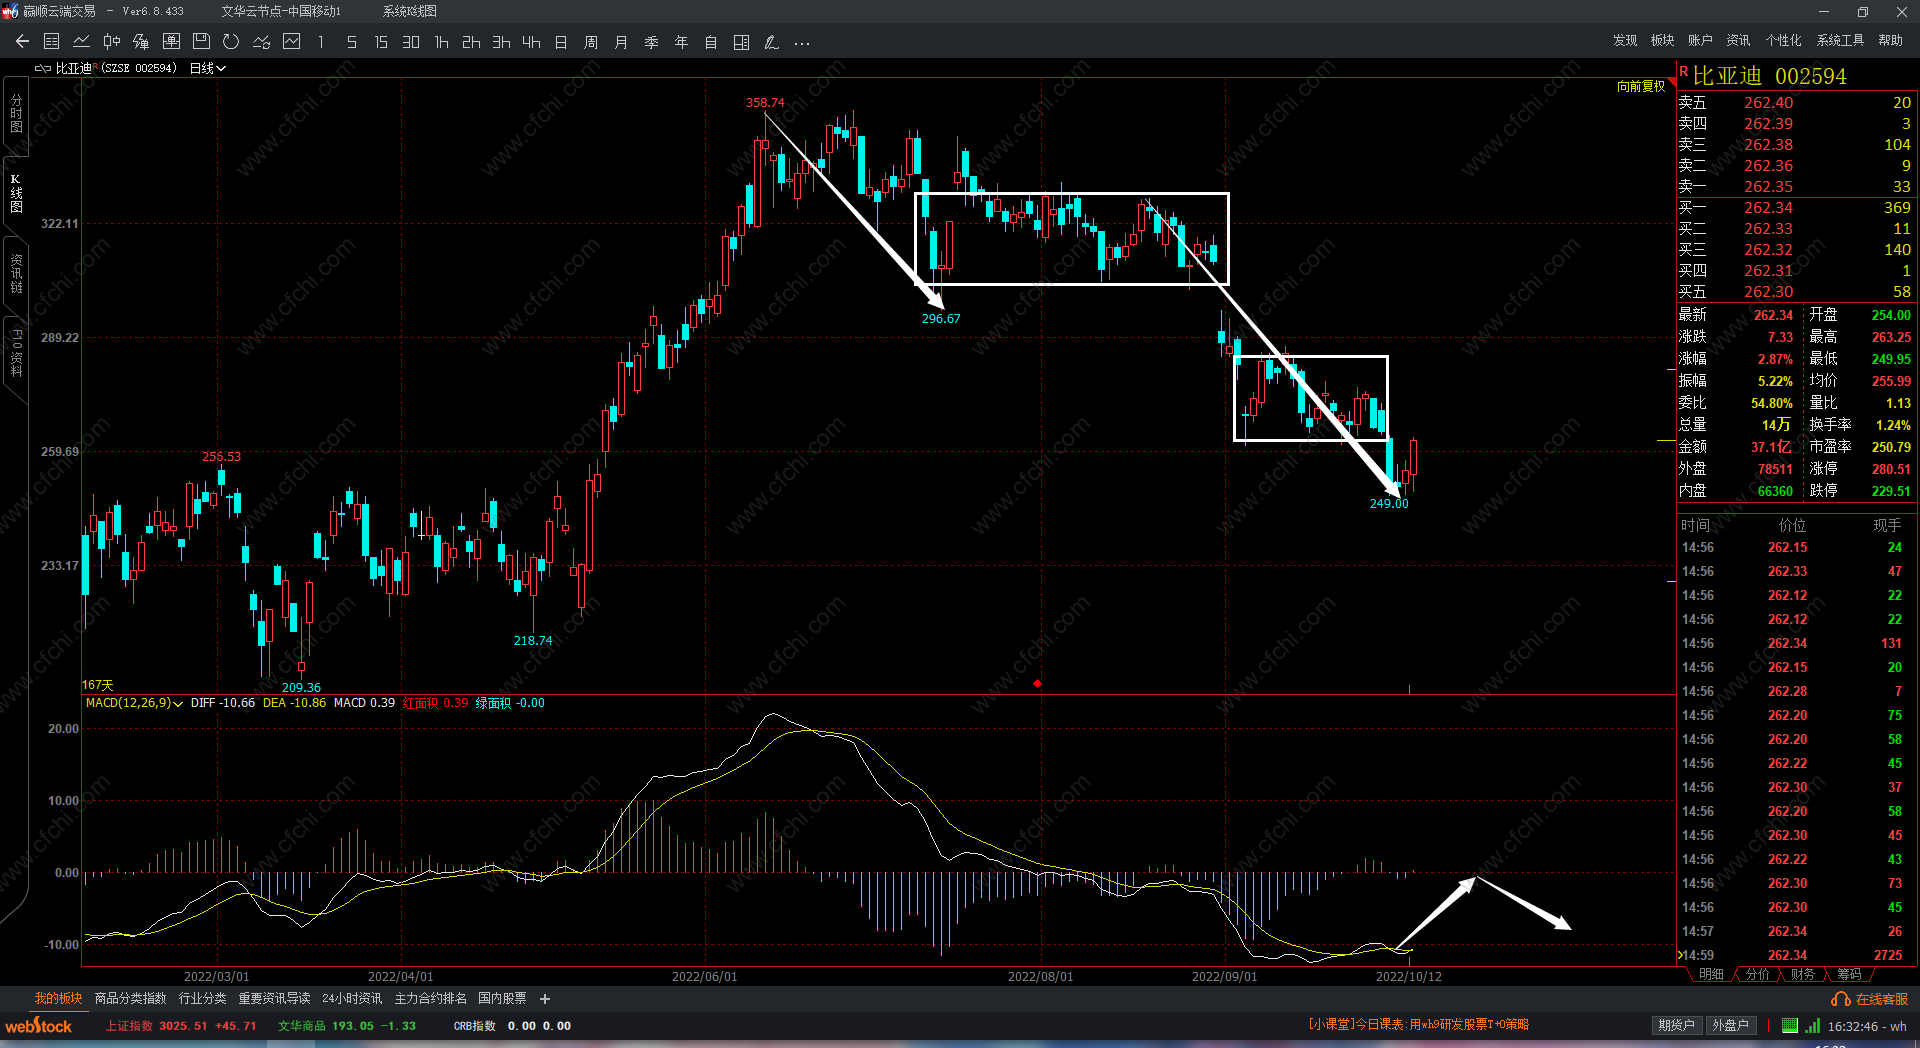Screen dimensions: 1920x1048
Task: Select the weekly (周) period
Action: [591, 42]
